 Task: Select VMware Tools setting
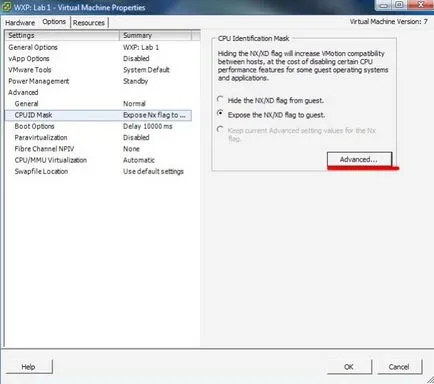pos(98,70)
